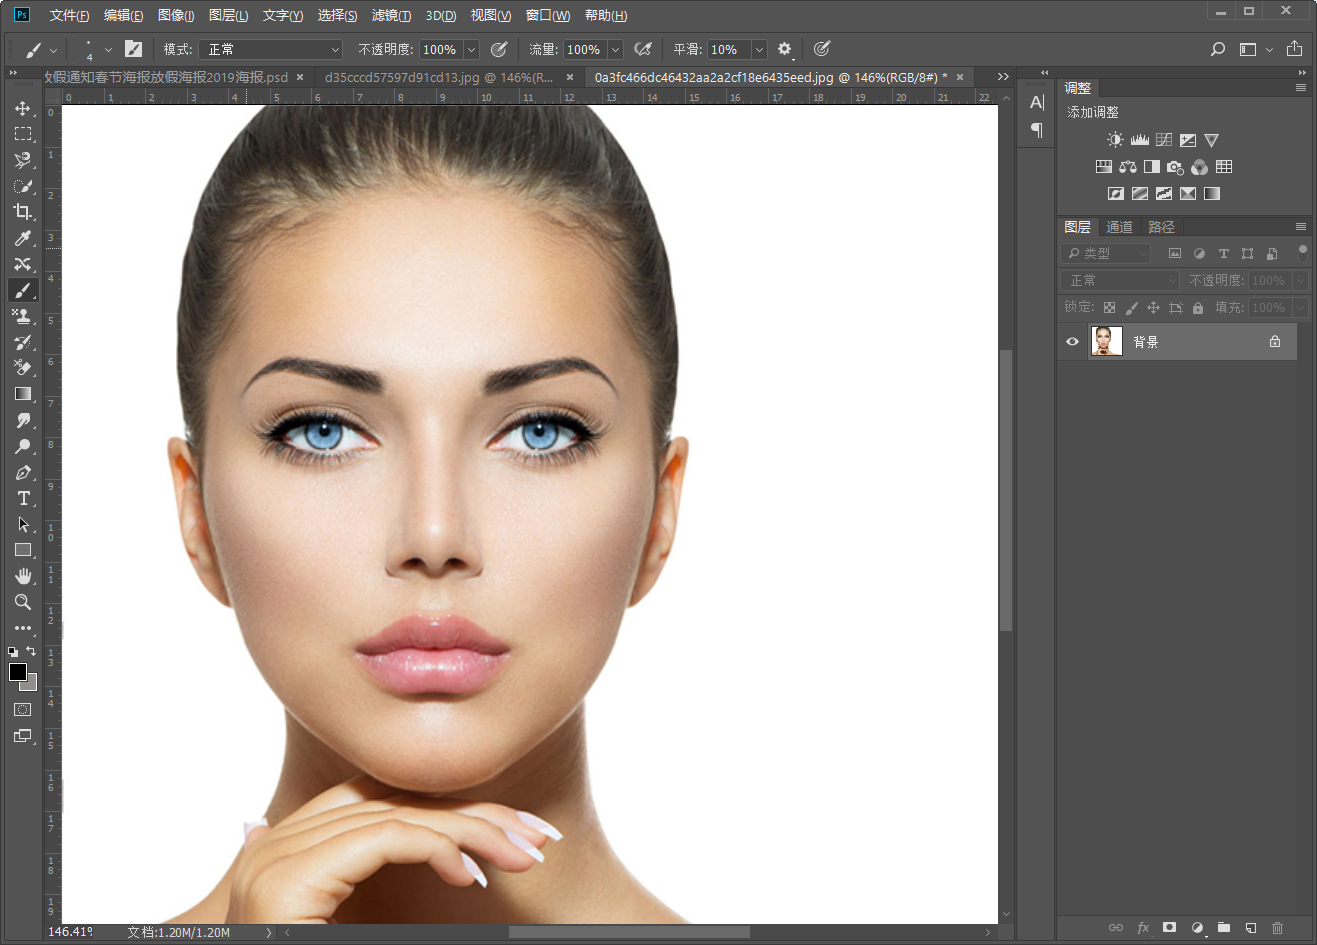The image size is (1317, 945).
Task: Select the Crop tool
Action: (x=22, y=212)
